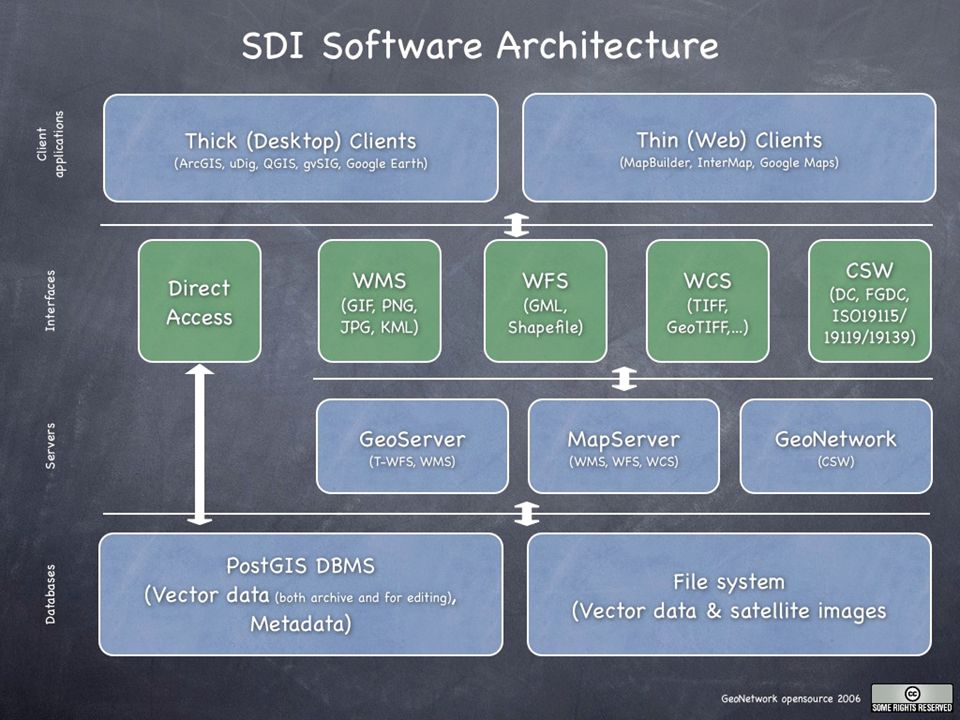Select the Databases row label
Image resolution: width=960 pixels, height=720 pixels.
pyautogui.click(x=50, y=594)
